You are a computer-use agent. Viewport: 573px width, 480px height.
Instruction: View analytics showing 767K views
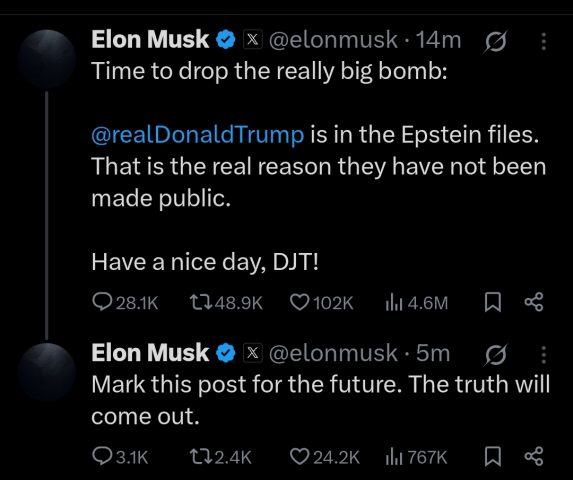[416, 457]
